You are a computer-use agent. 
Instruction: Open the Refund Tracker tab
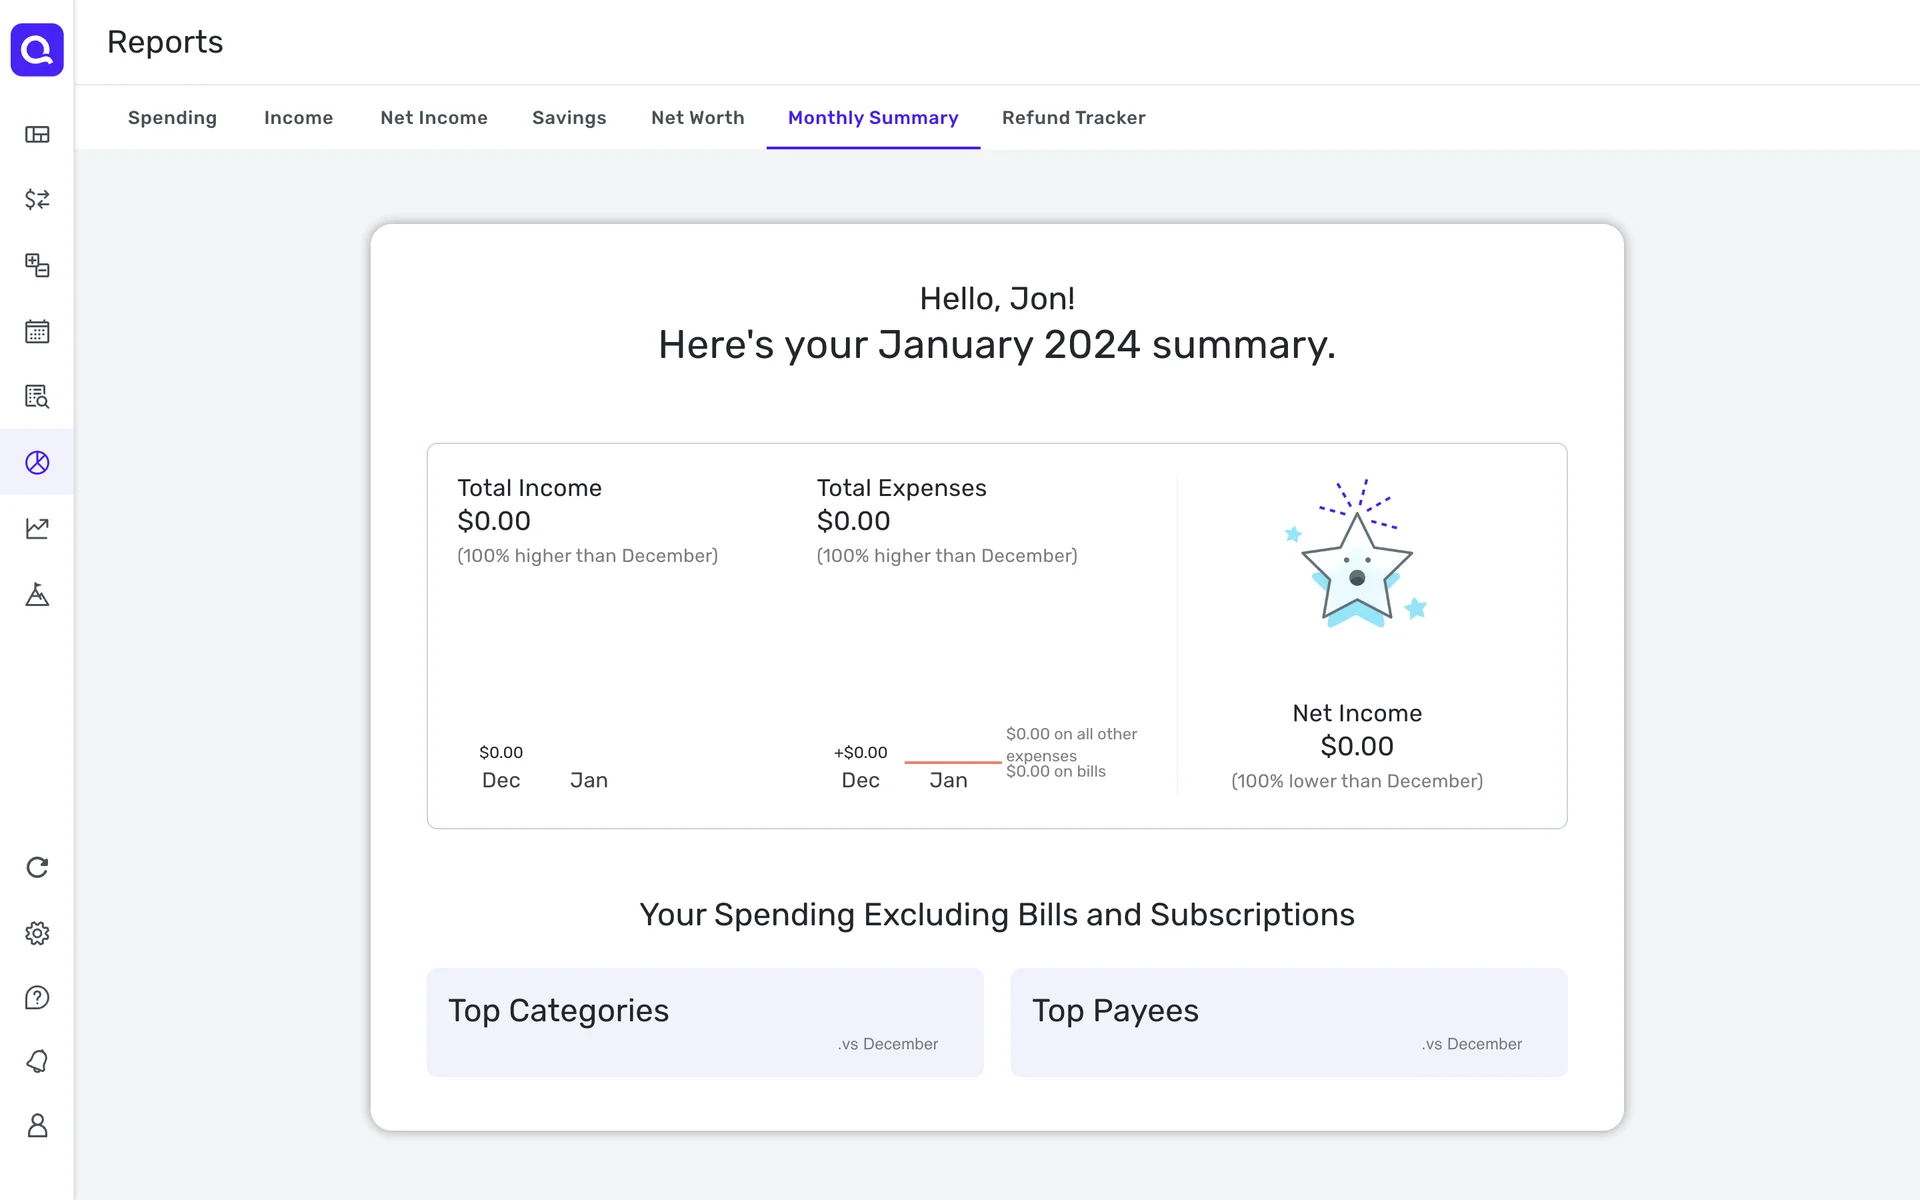click(x=1073, y=118)
